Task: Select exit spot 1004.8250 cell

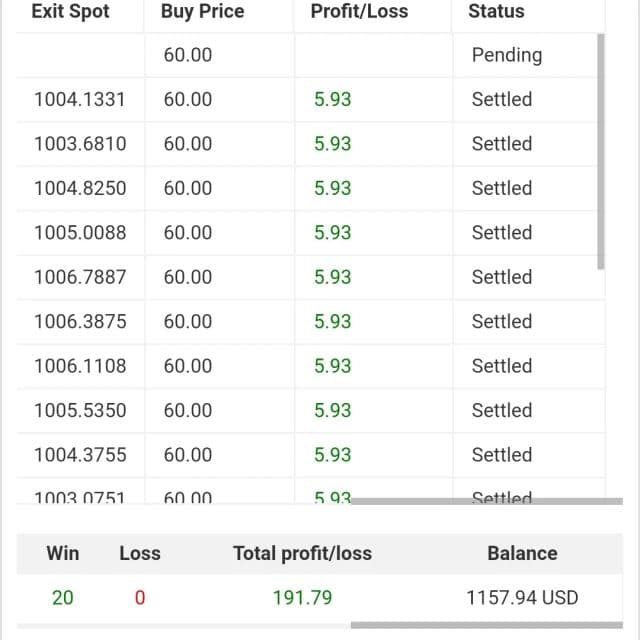Action: tap(80, 189)
